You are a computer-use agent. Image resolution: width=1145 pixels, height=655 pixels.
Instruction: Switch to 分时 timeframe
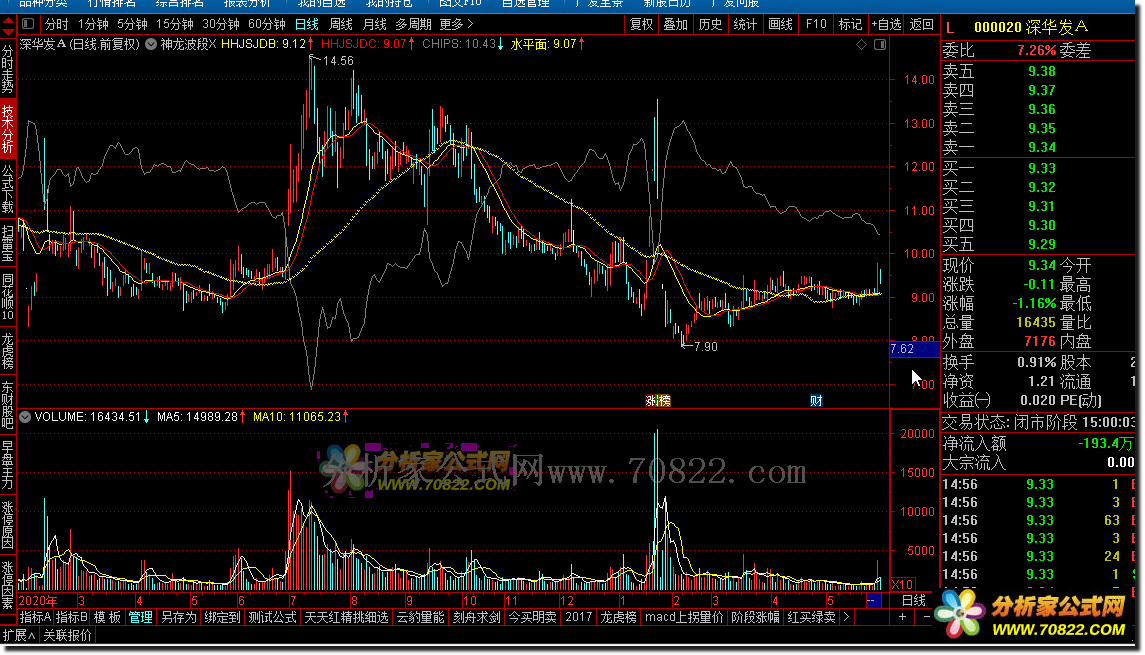56,24
